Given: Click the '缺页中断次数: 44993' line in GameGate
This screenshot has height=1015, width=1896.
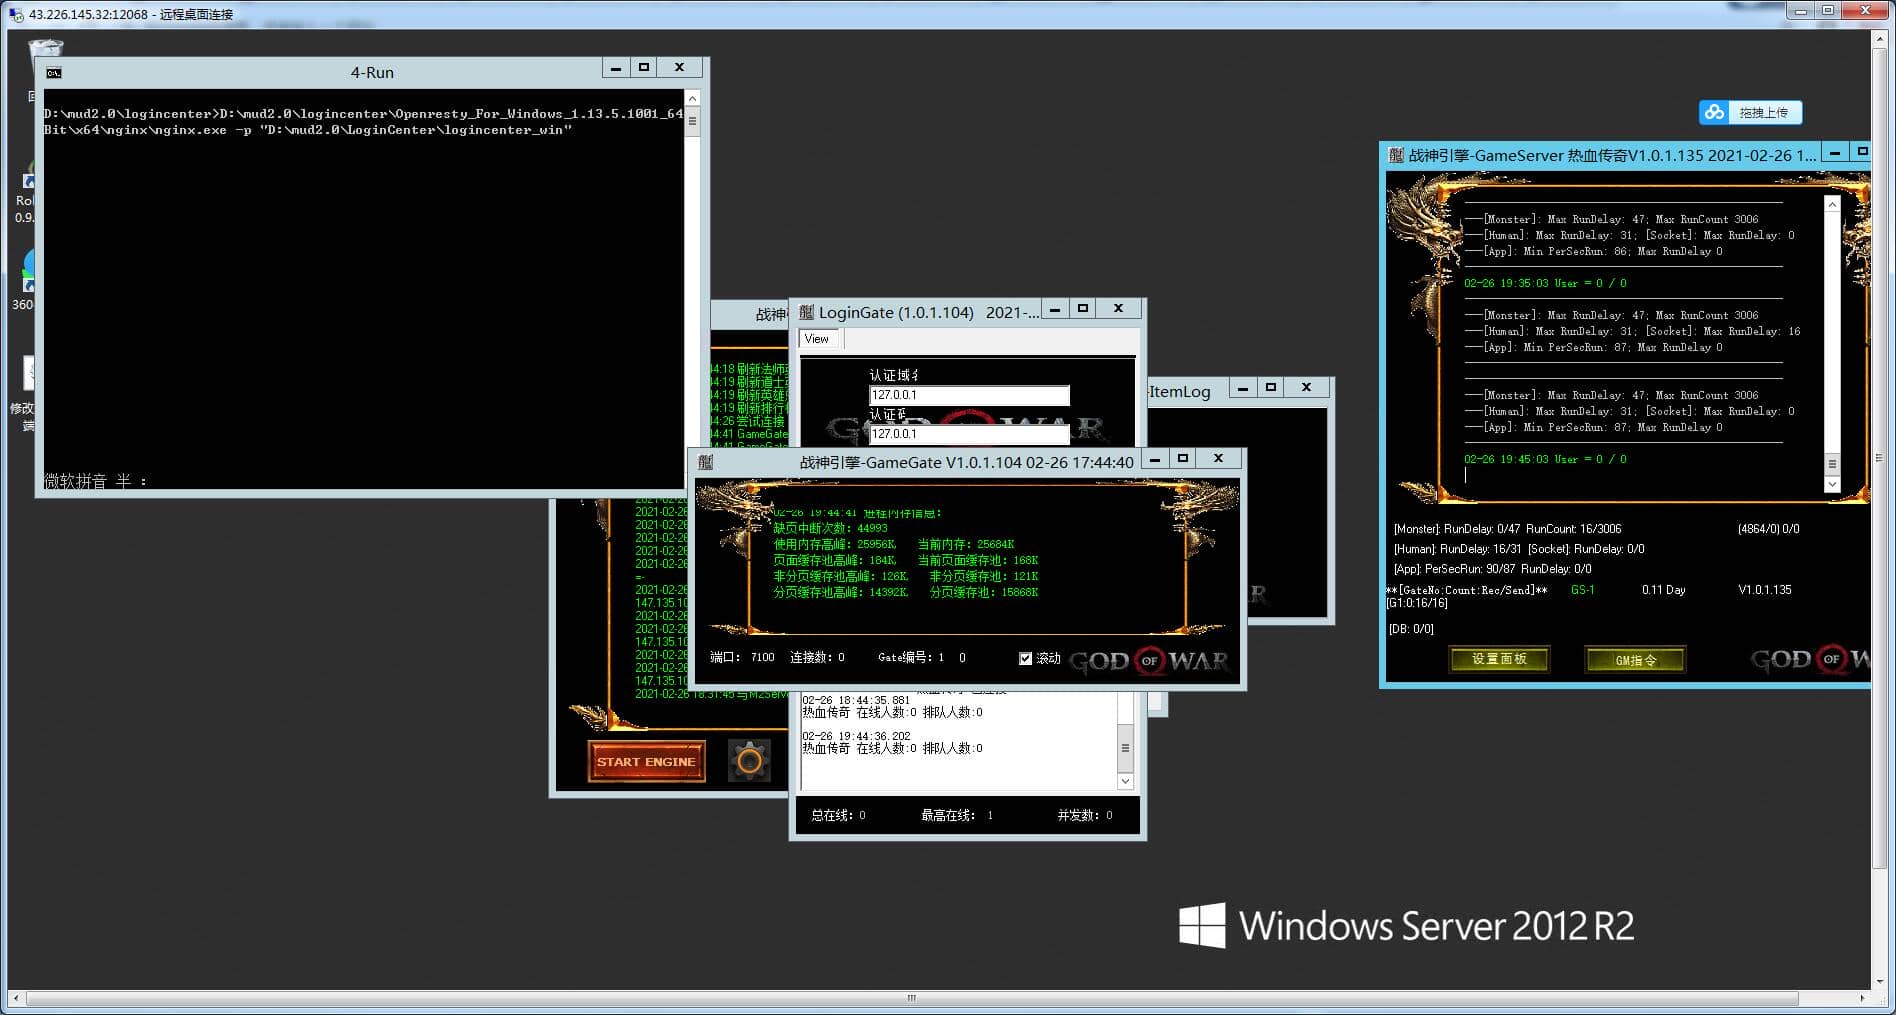Looking at the screenshot, I should click(x=830, y=528).
